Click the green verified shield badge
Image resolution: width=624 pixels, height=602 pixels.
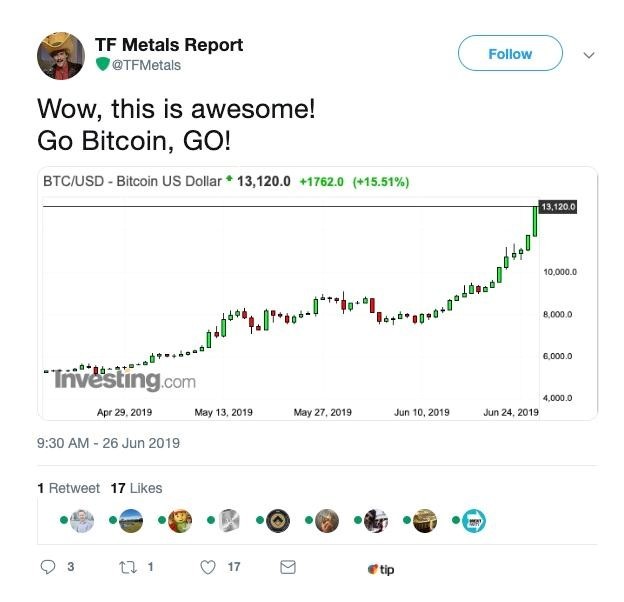point(102,64)
